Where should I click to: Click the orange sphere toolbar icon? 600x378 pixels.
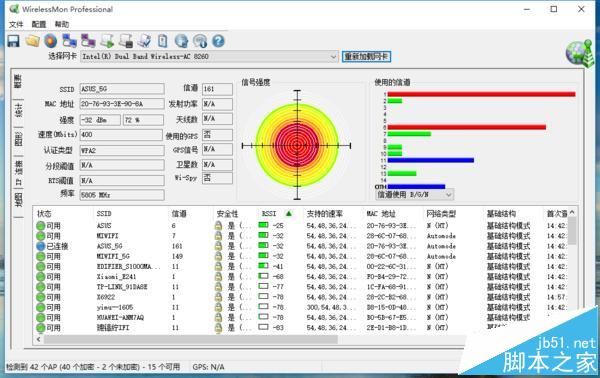(x=51, y=41)
